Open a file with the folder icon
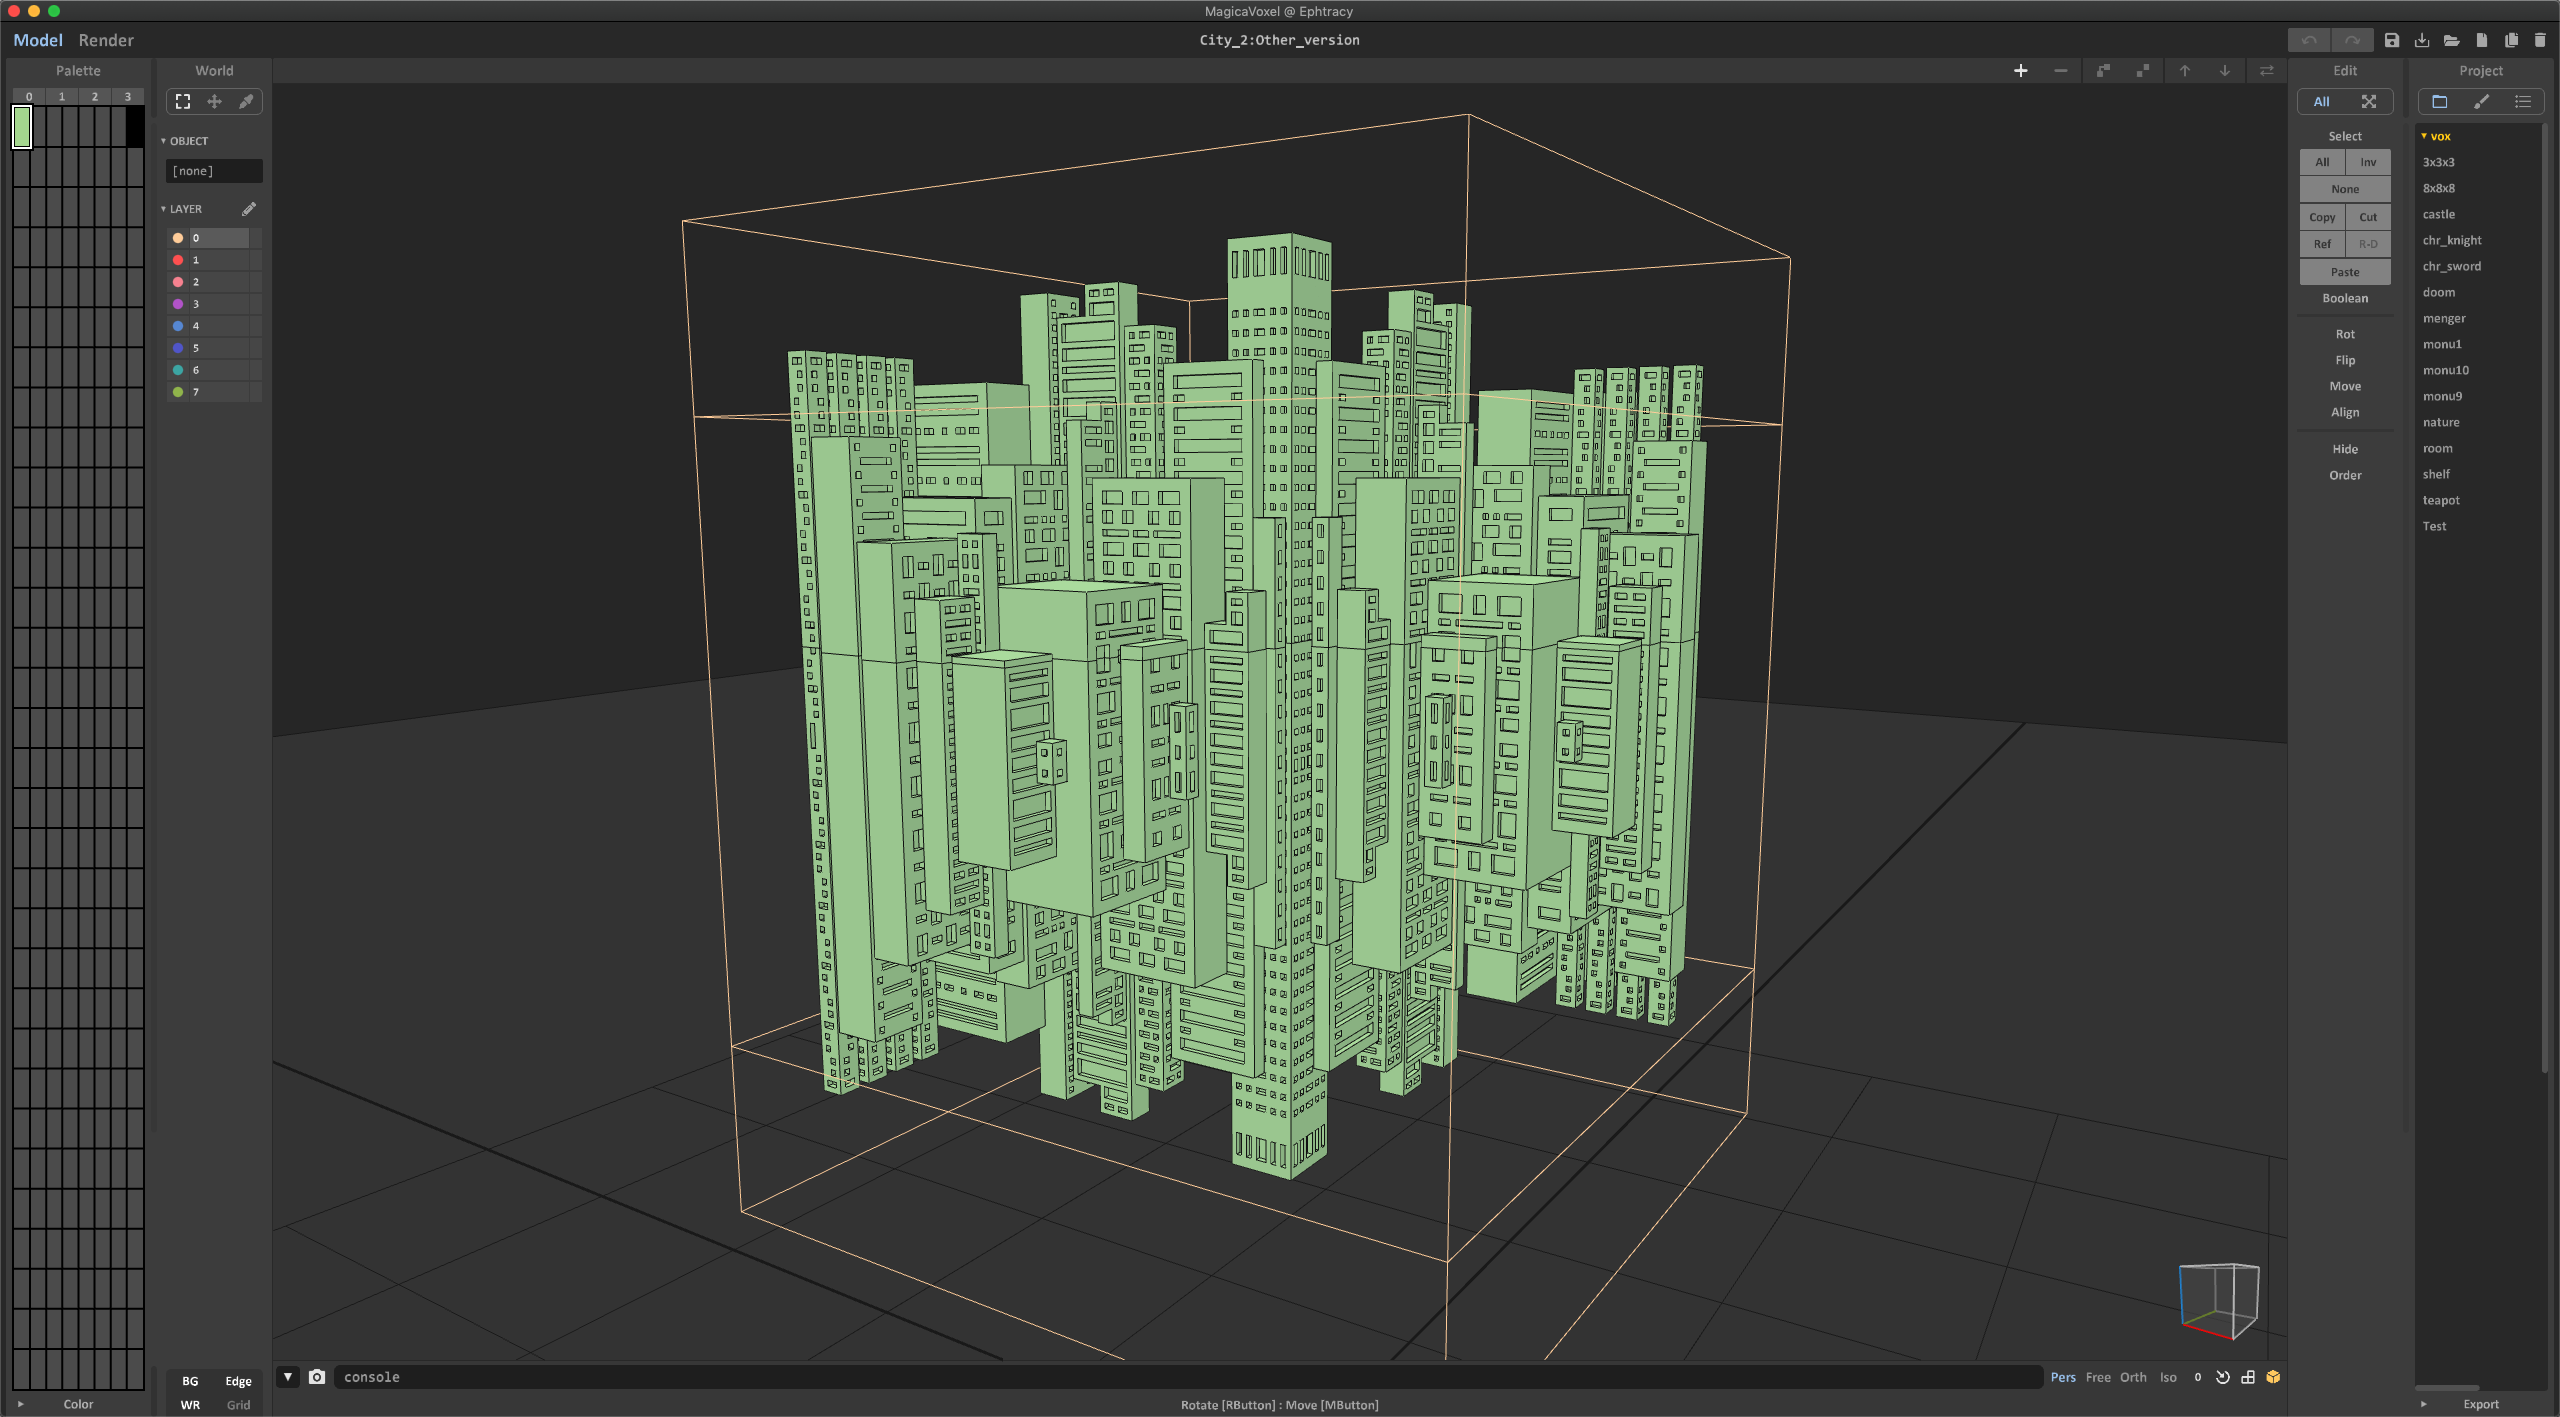The width and height of the screenshot is (2560, 1417). (x=2451, y=40)
